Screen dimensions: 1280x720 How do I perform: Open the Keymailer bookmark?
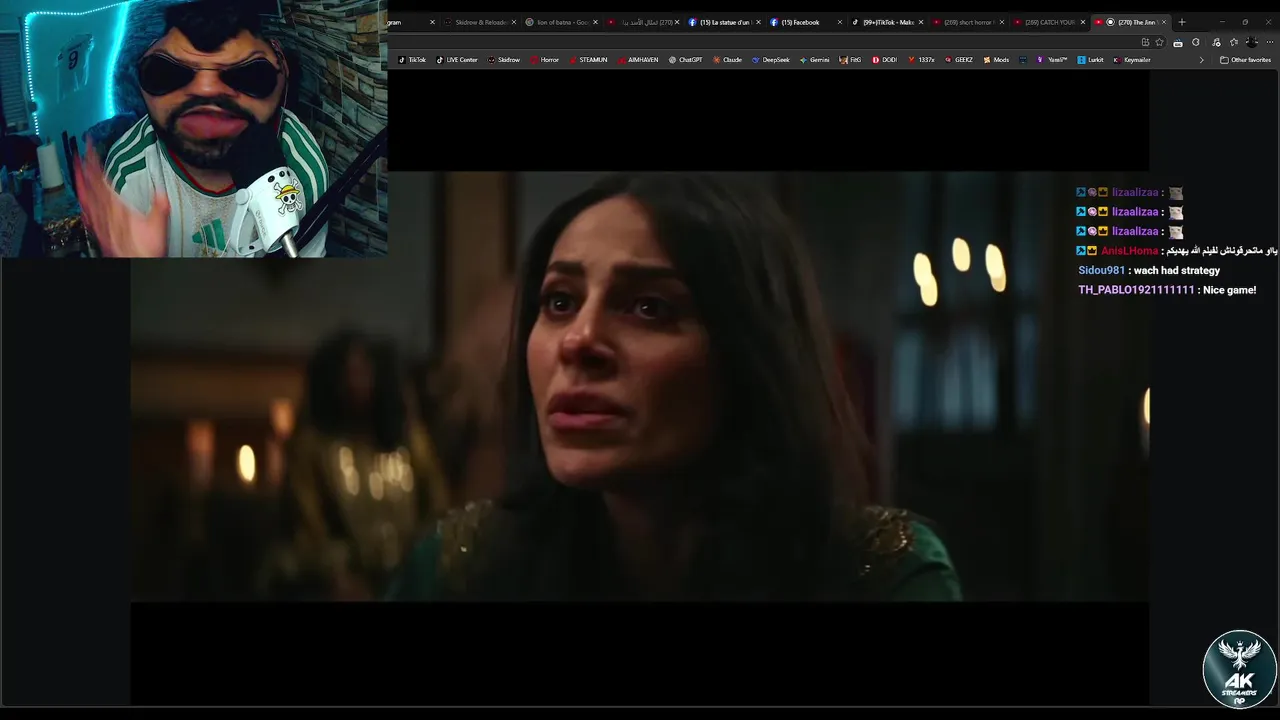click(1133, 60)
